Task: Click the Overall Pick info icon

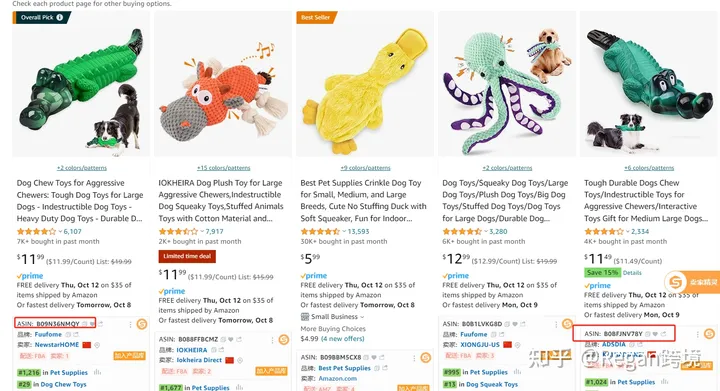Action: pos(60,17)
